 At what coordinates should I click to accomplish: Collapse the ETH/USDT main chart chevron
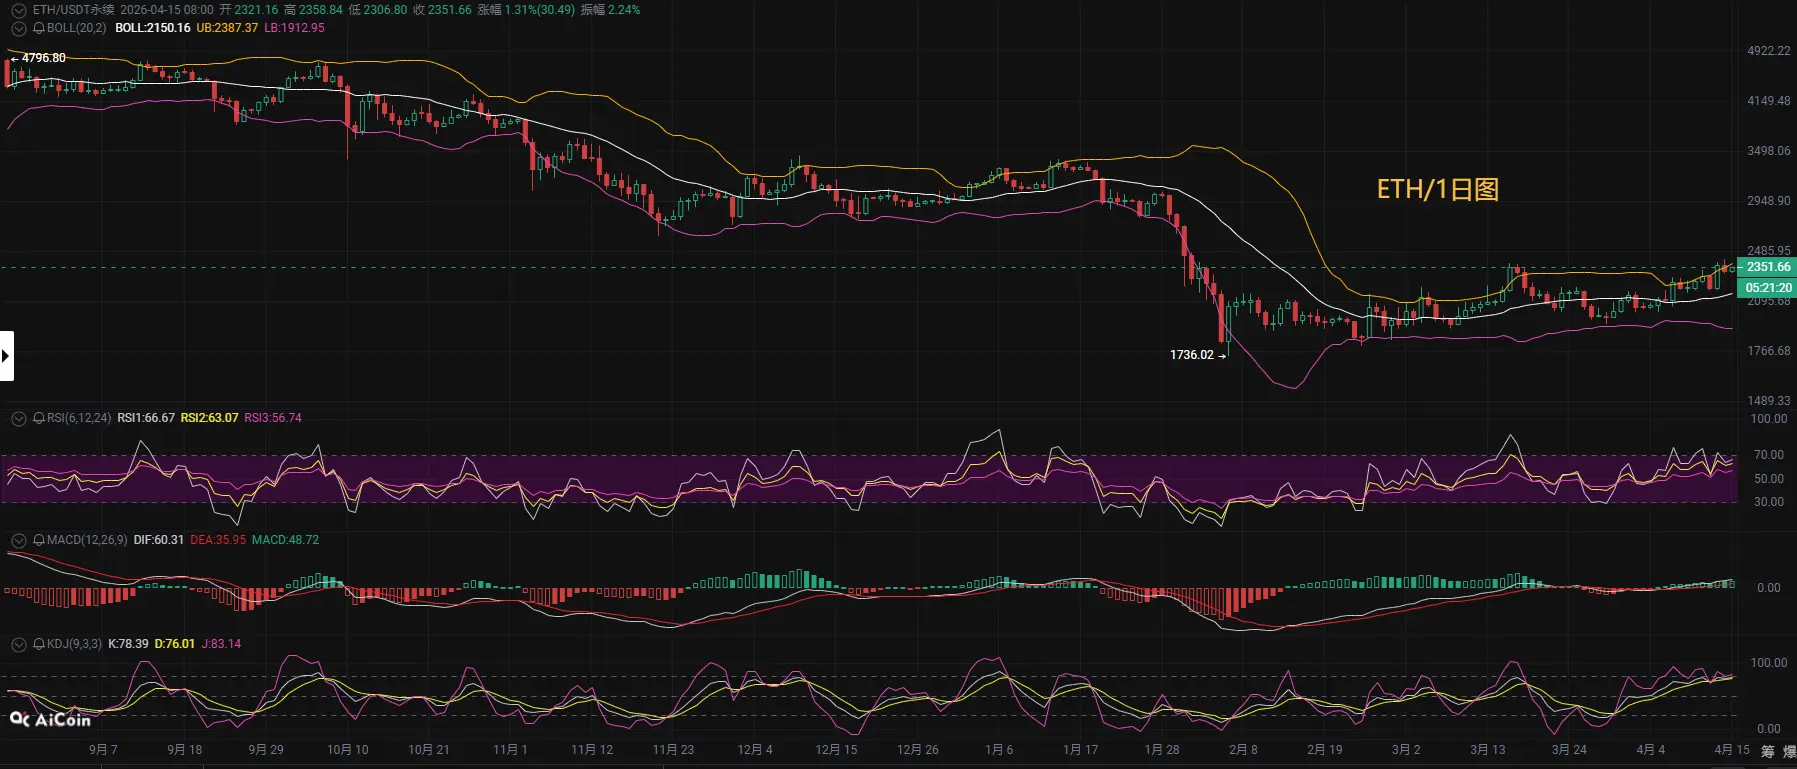[x=18, y=10]
